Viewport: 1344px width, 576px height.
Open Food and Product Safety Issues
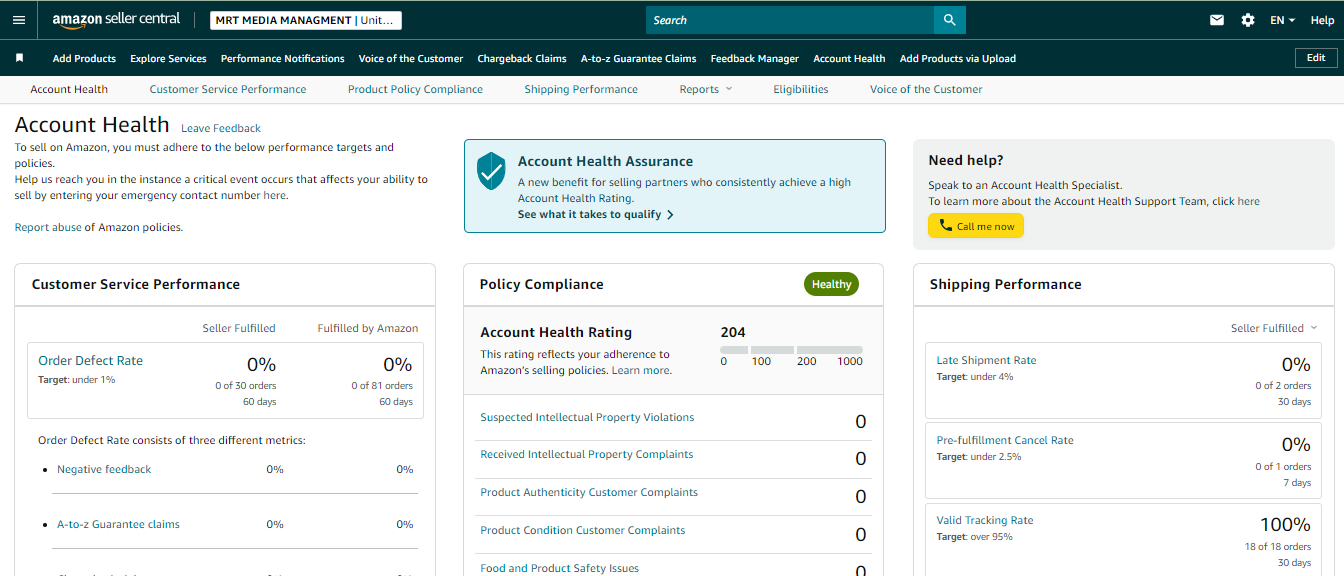(560, 568)
